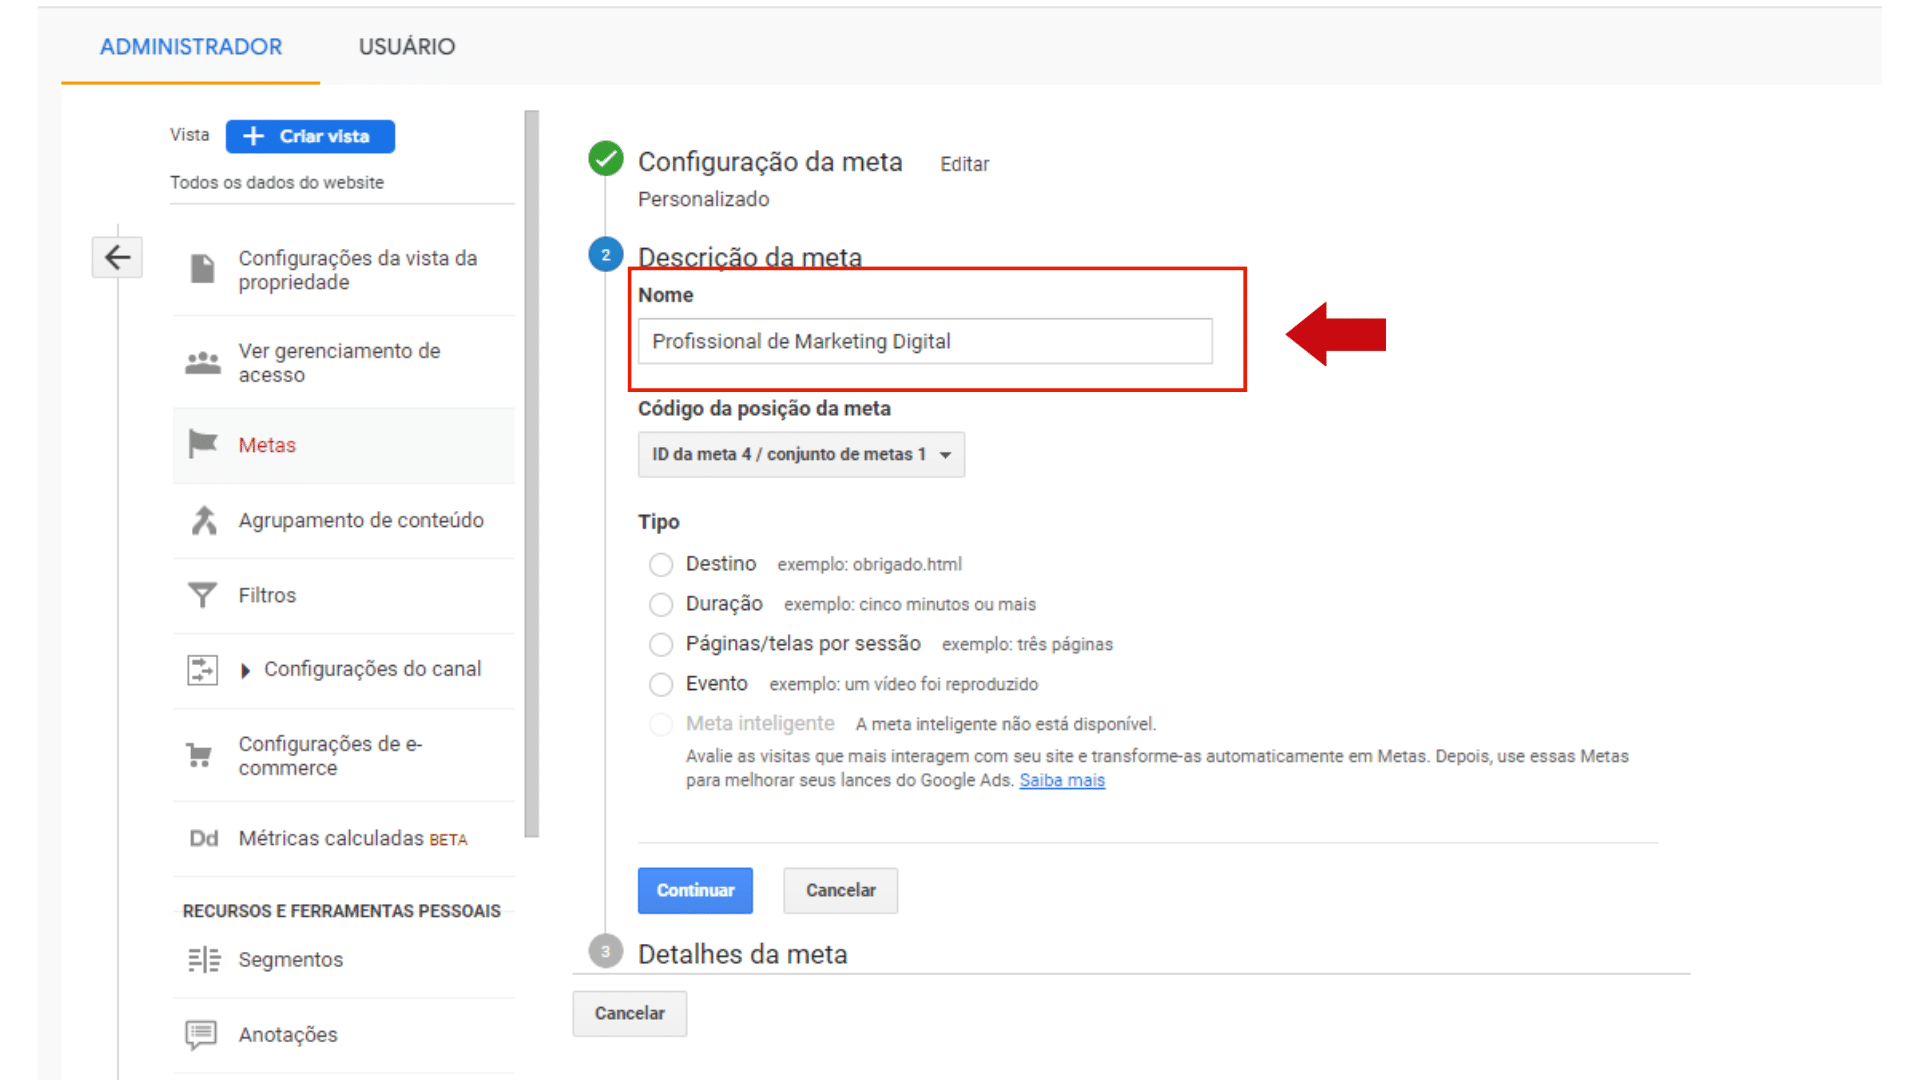The image size is (1920, 1080).
Task: Click the shopping cart e-commerce icon
Action: [200, 755]
